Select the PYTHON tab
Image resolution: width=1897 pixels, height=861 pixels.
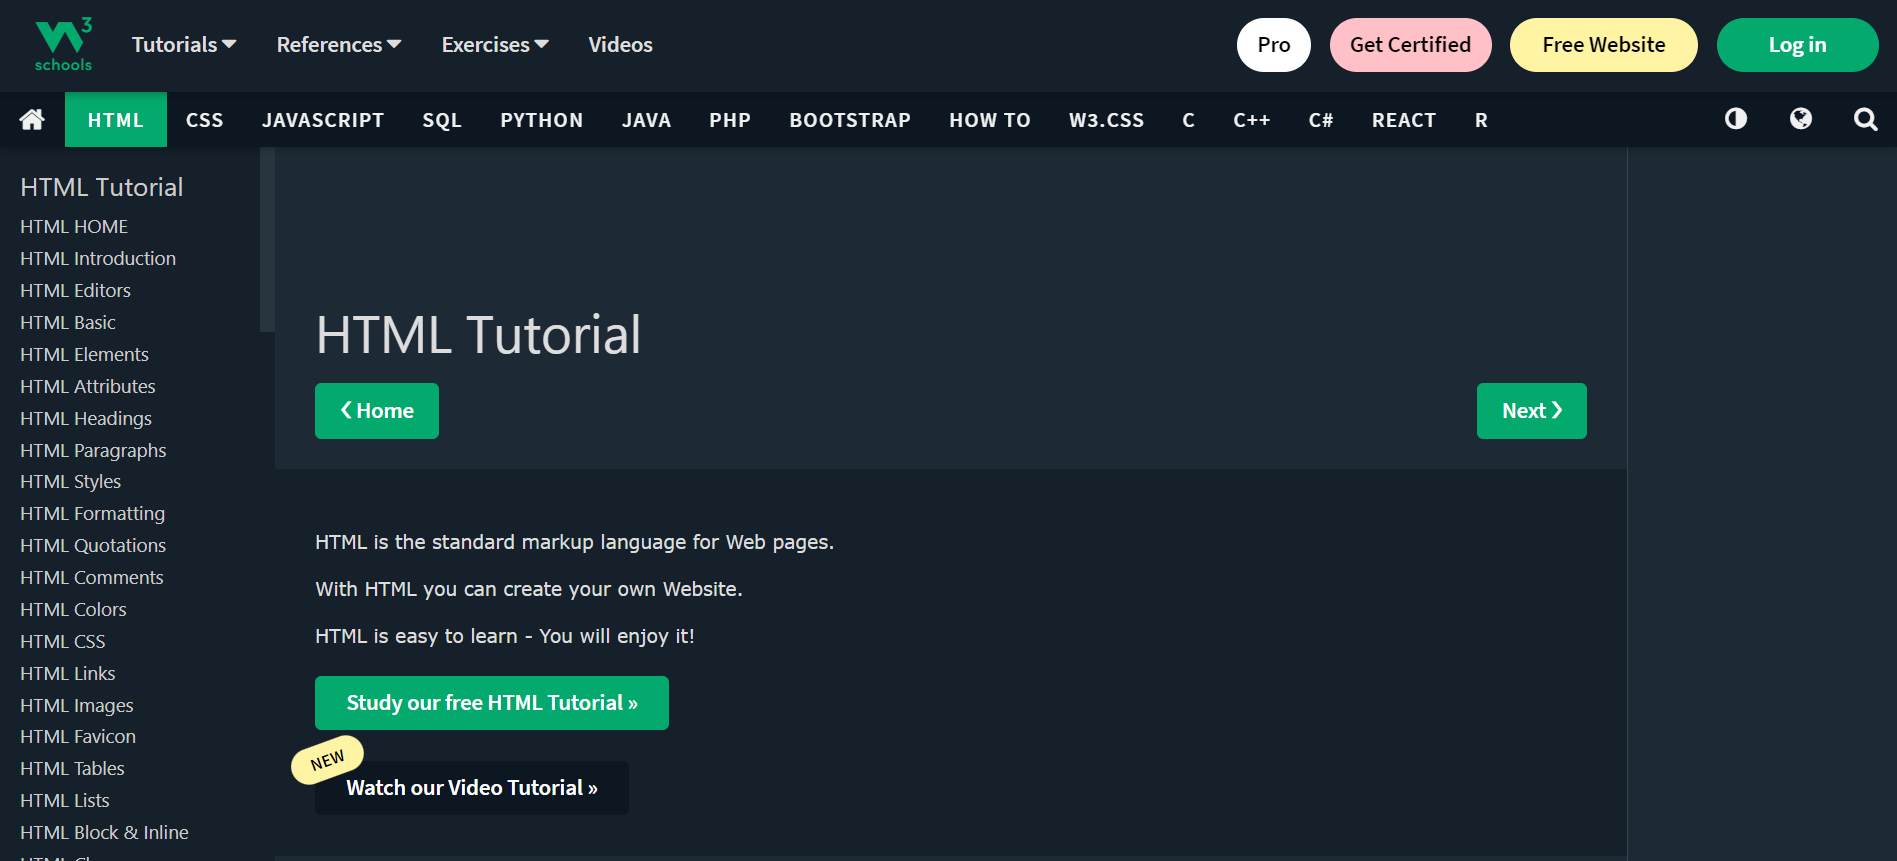(542, 120)
